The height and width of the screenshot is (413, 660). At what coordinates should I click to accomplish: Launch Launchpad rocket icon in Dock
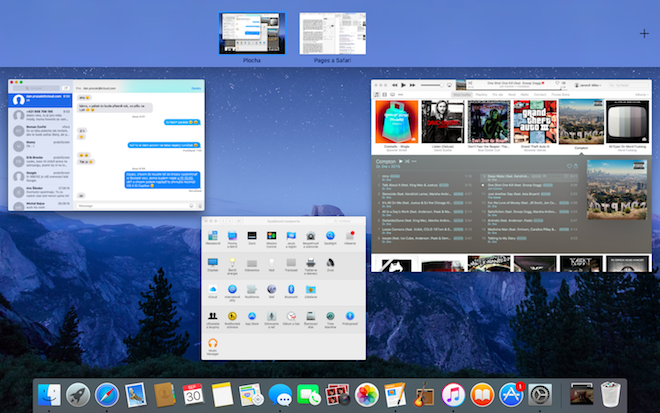click(78, 394)
